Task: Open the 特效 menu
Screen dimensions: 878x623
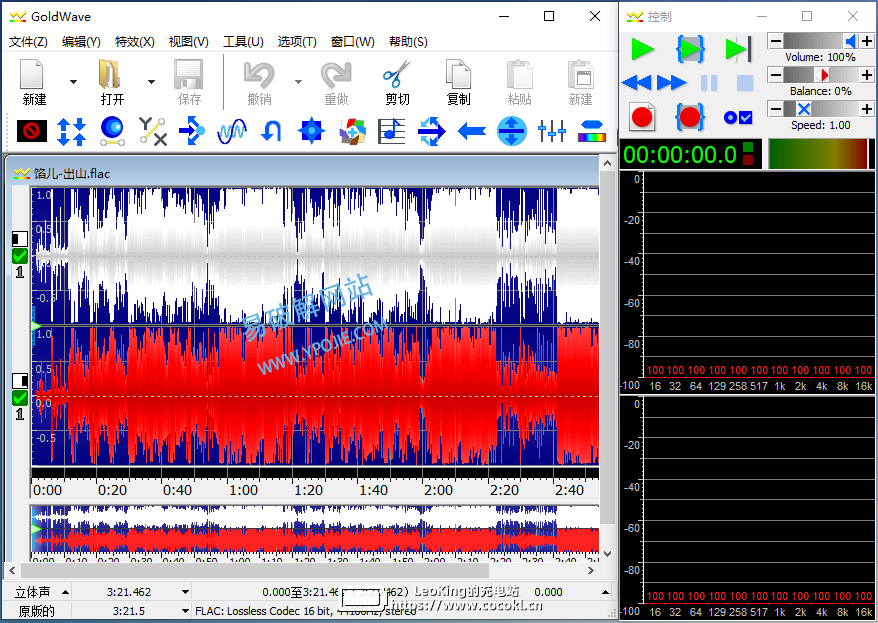Action: coord(134,41)
